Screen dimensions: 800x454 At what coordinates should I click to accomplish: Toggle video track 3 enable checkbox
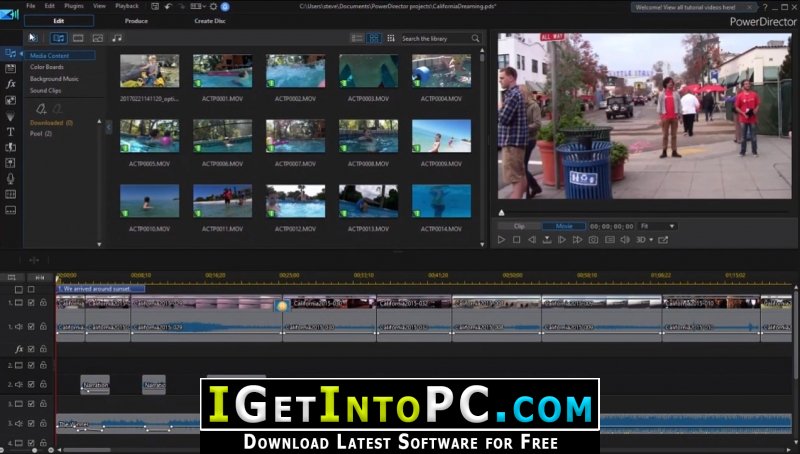click(x=31, y=404)
